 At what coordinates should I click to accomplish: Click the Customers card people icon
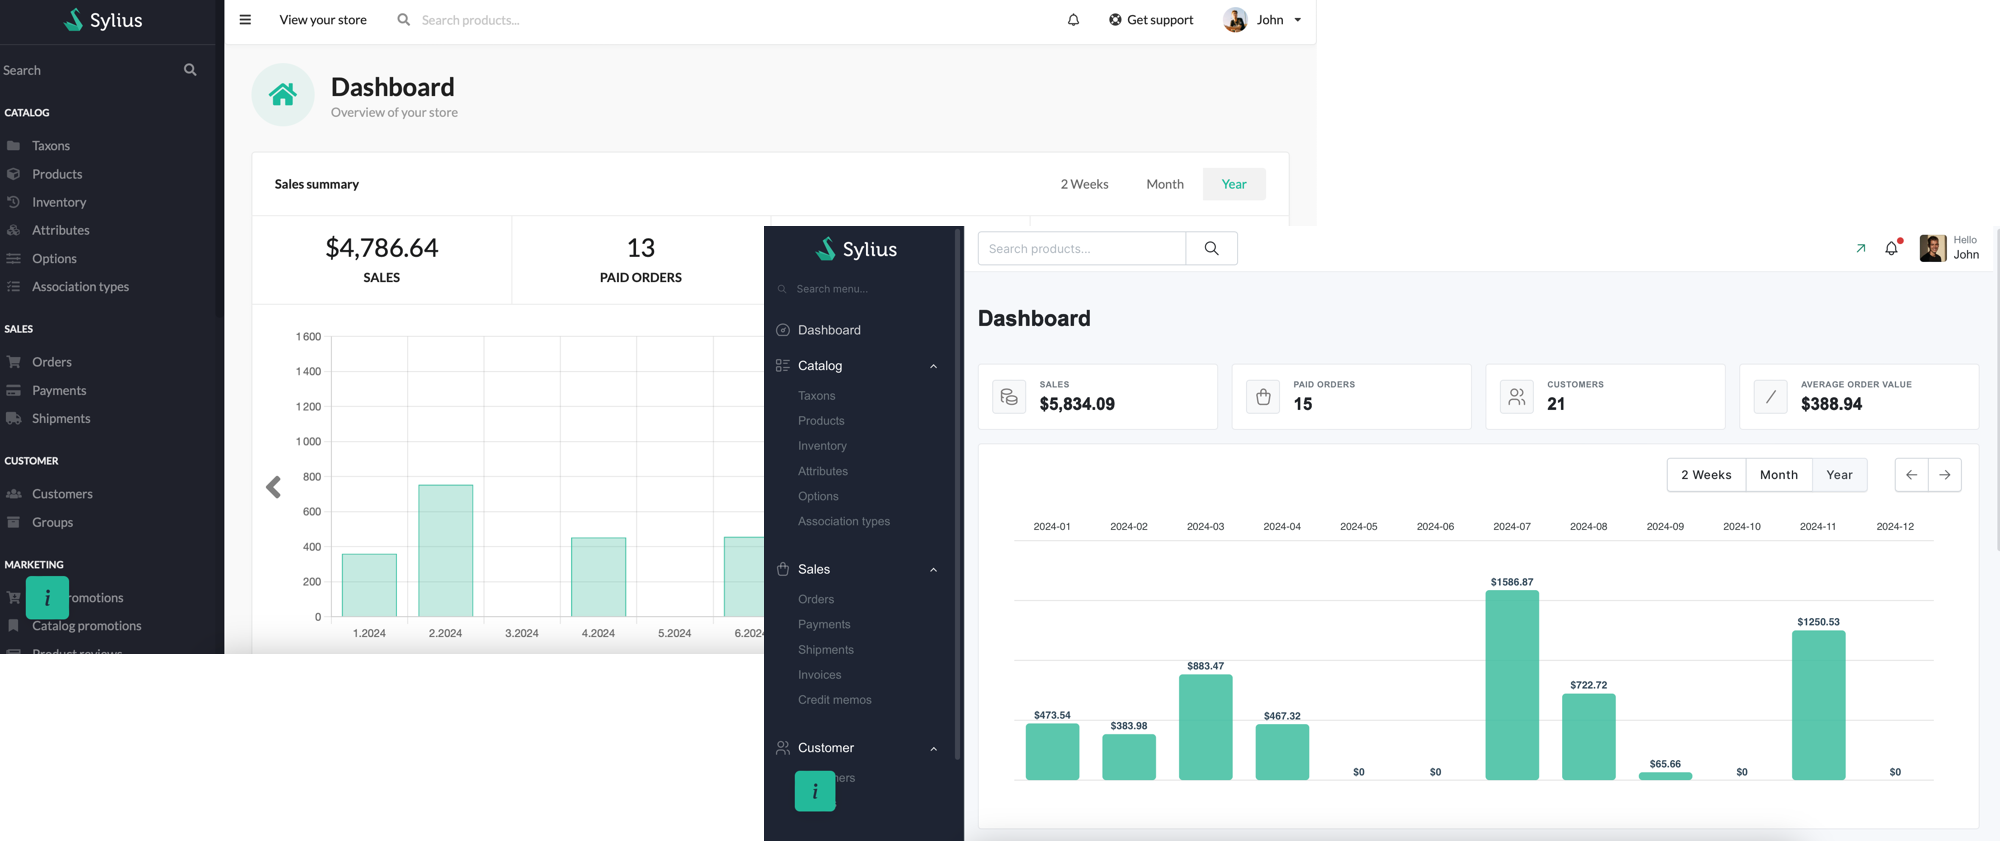point(1517,397)
